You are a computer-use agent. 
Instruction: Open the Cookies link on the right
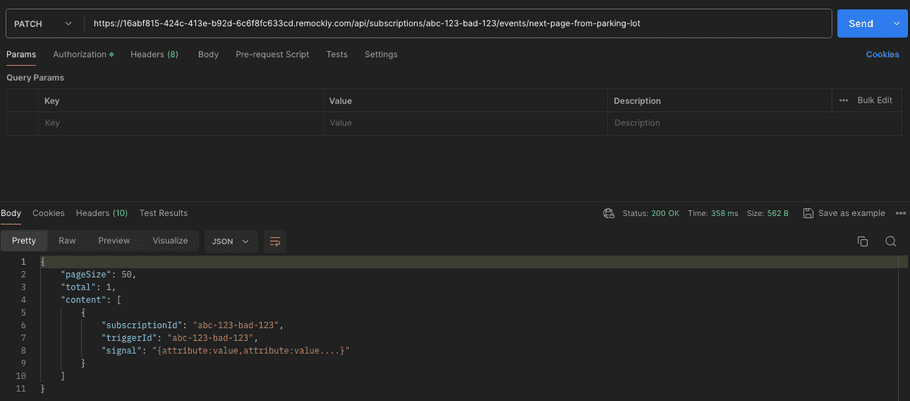(882, 54)
